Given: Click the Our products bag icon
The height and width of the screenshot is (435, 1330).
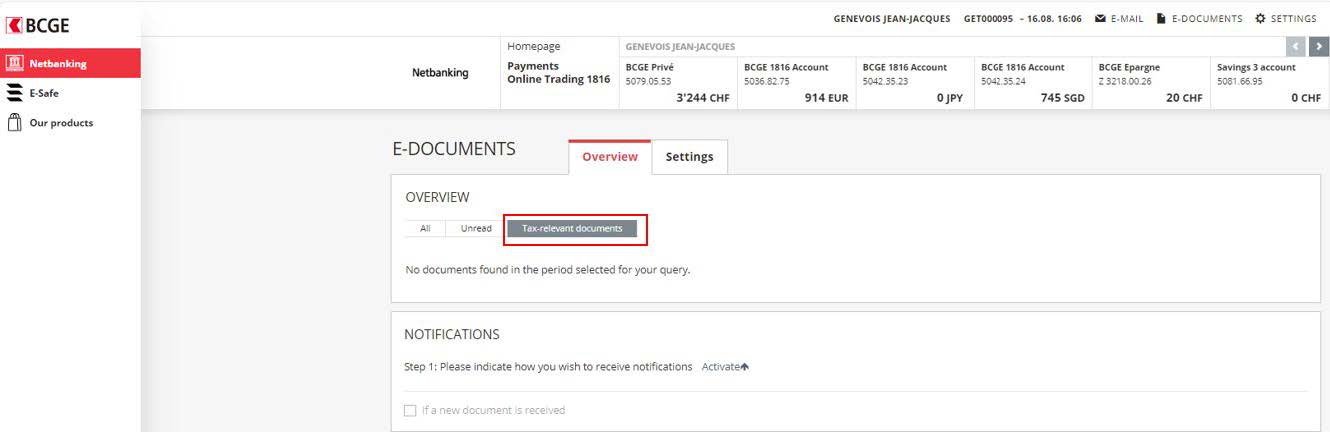Looking at the screenshot, I should 15,123.
